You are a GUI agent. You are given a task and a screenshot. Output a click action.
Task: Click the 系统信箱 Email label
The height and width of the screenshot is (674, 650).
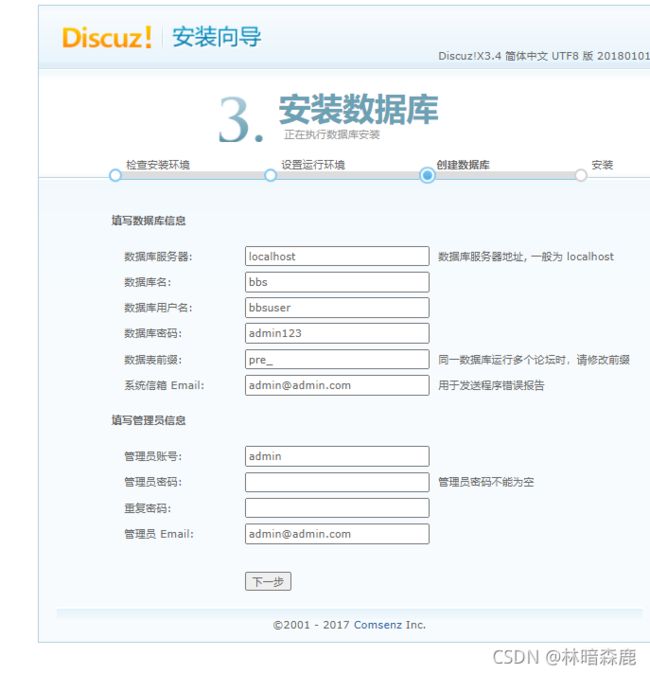click(x=164, y=385)
